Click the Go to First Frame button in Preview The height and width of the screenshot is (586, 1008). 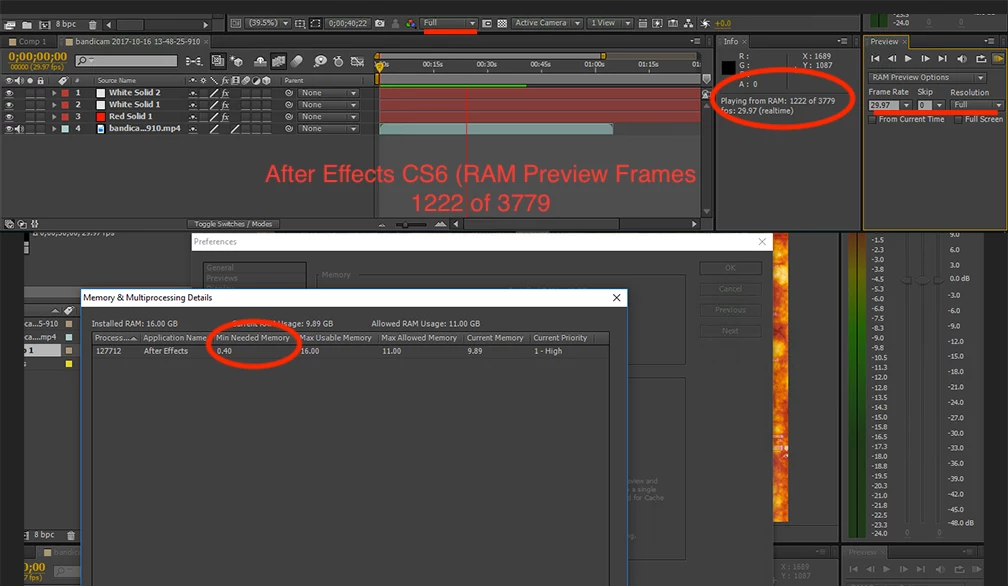pyautogui.click(x=875, y=58)
